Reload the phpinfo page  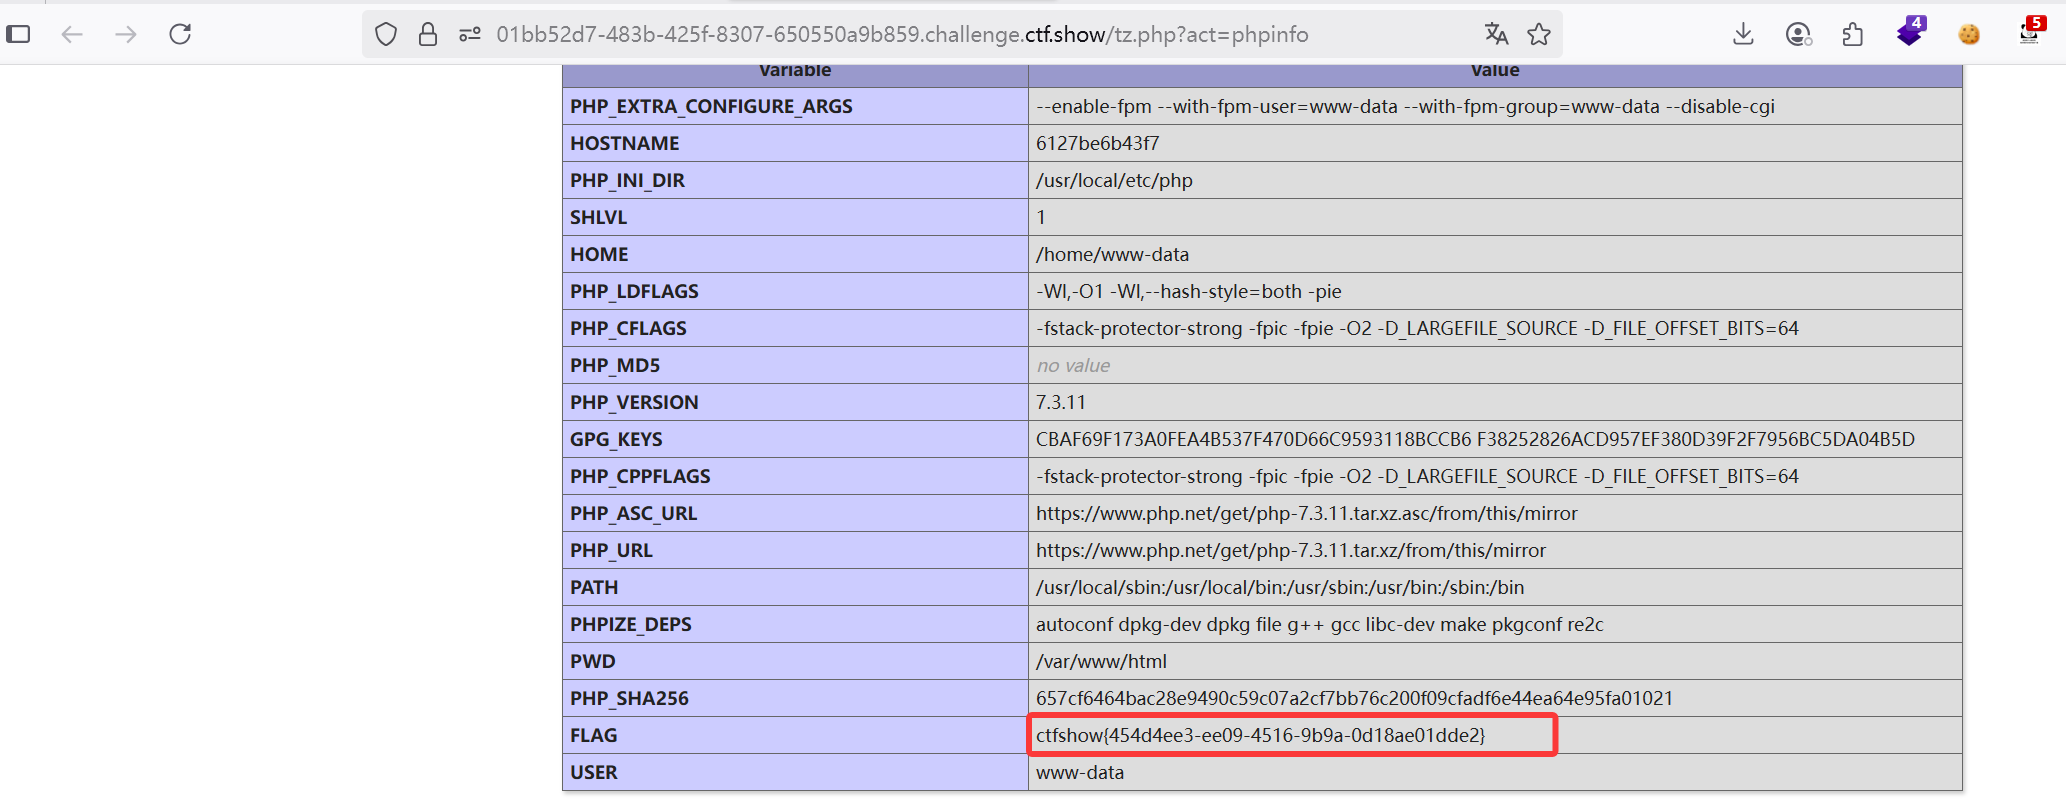coord(180,34)
